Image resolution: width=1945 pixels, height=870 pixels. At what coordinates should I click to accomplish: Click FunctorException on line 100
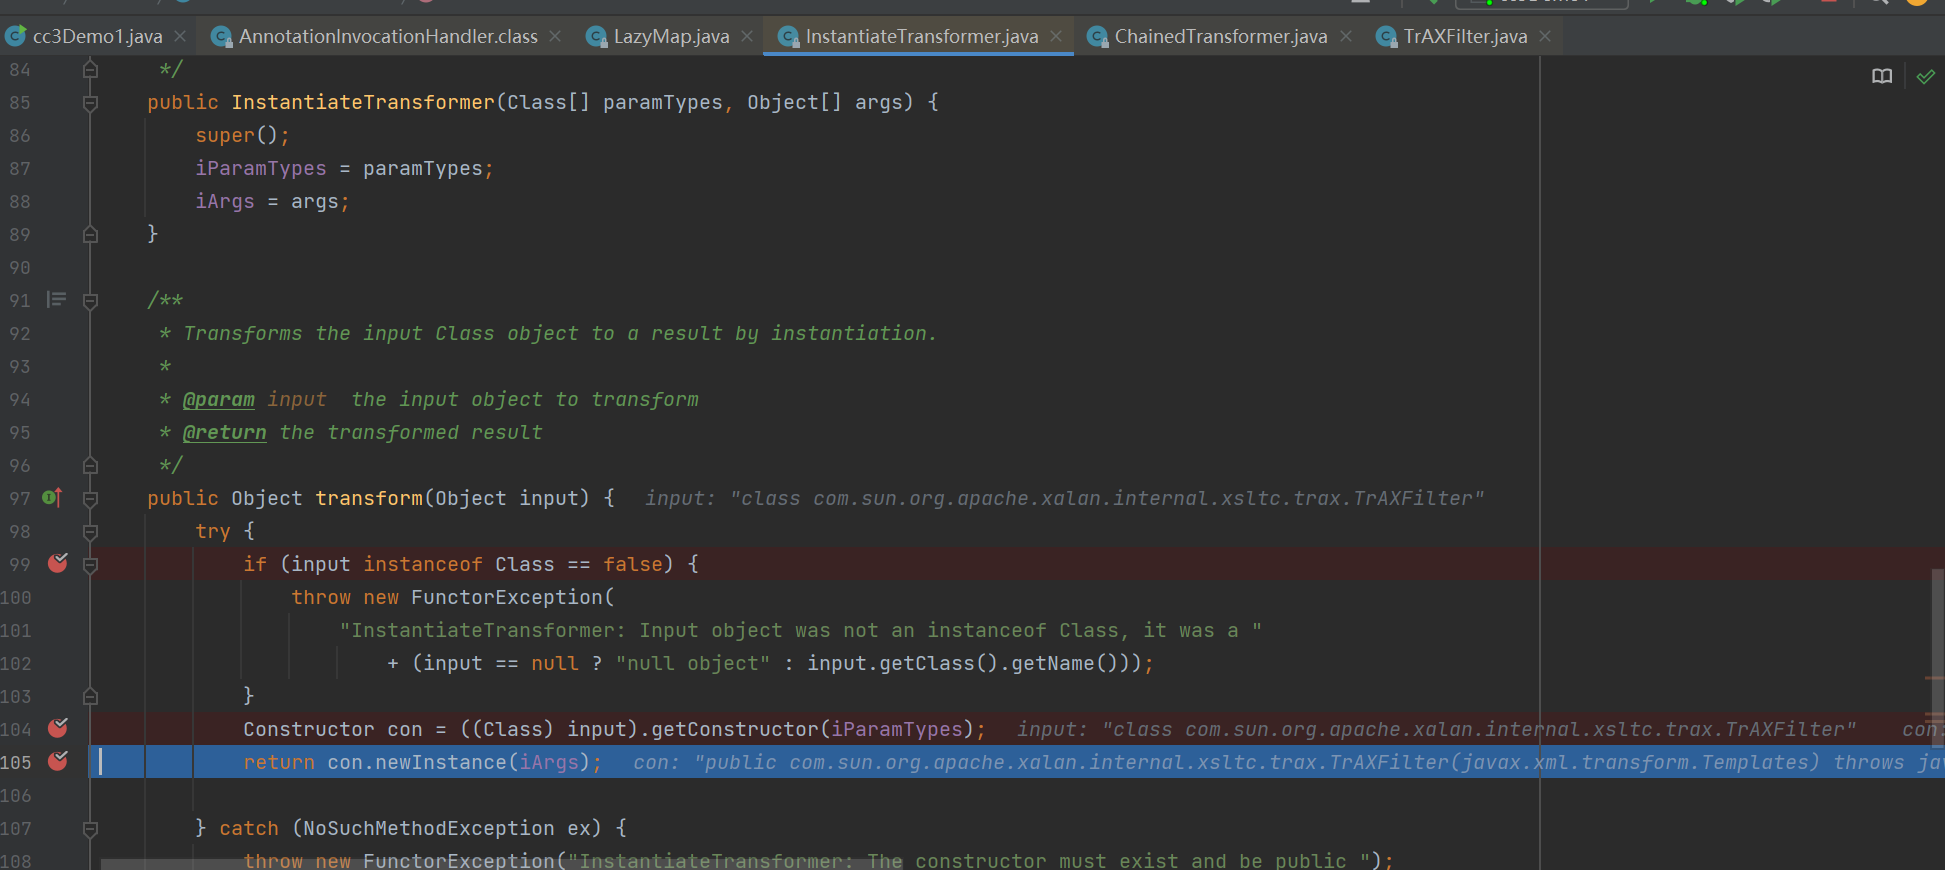(x=507, y=598)
